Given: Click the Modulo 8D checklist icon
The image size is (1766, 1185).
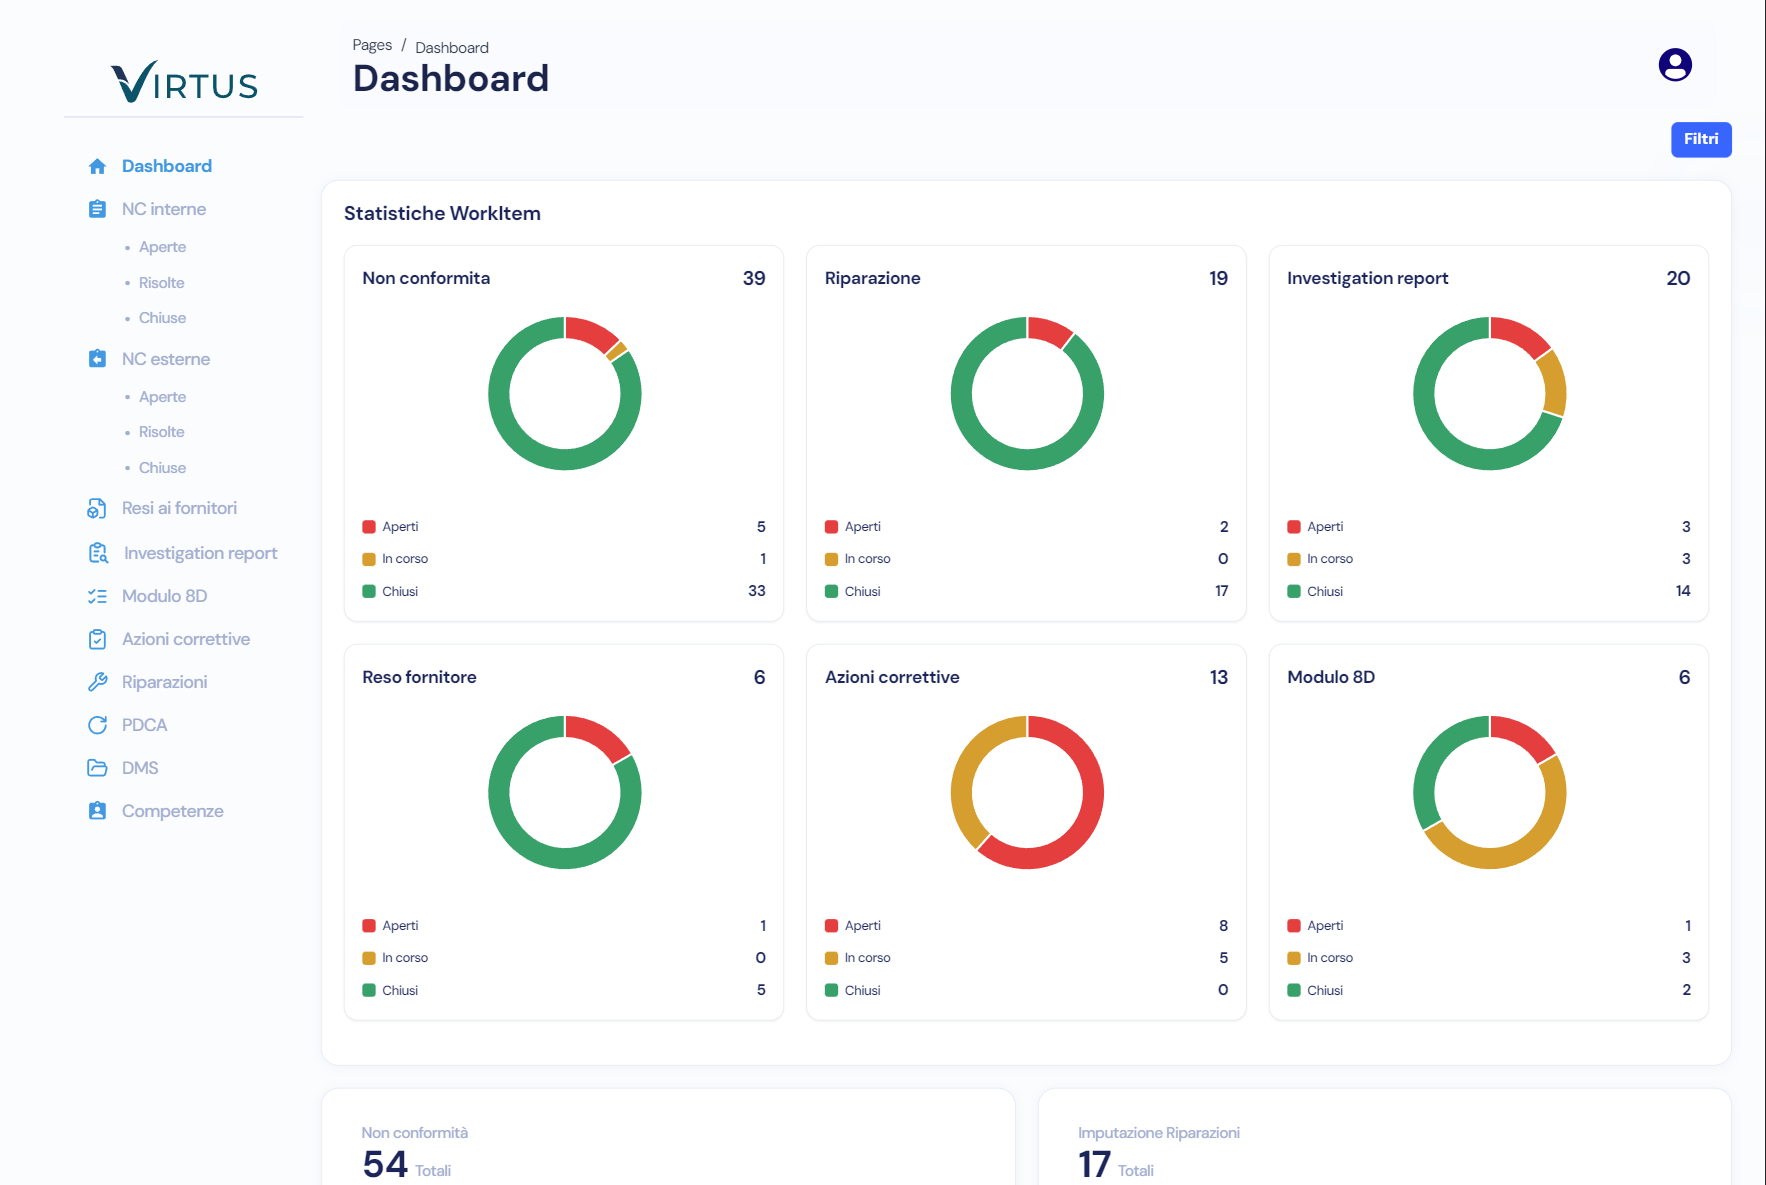Looking at the screenshot, I should tap(97, 595).
